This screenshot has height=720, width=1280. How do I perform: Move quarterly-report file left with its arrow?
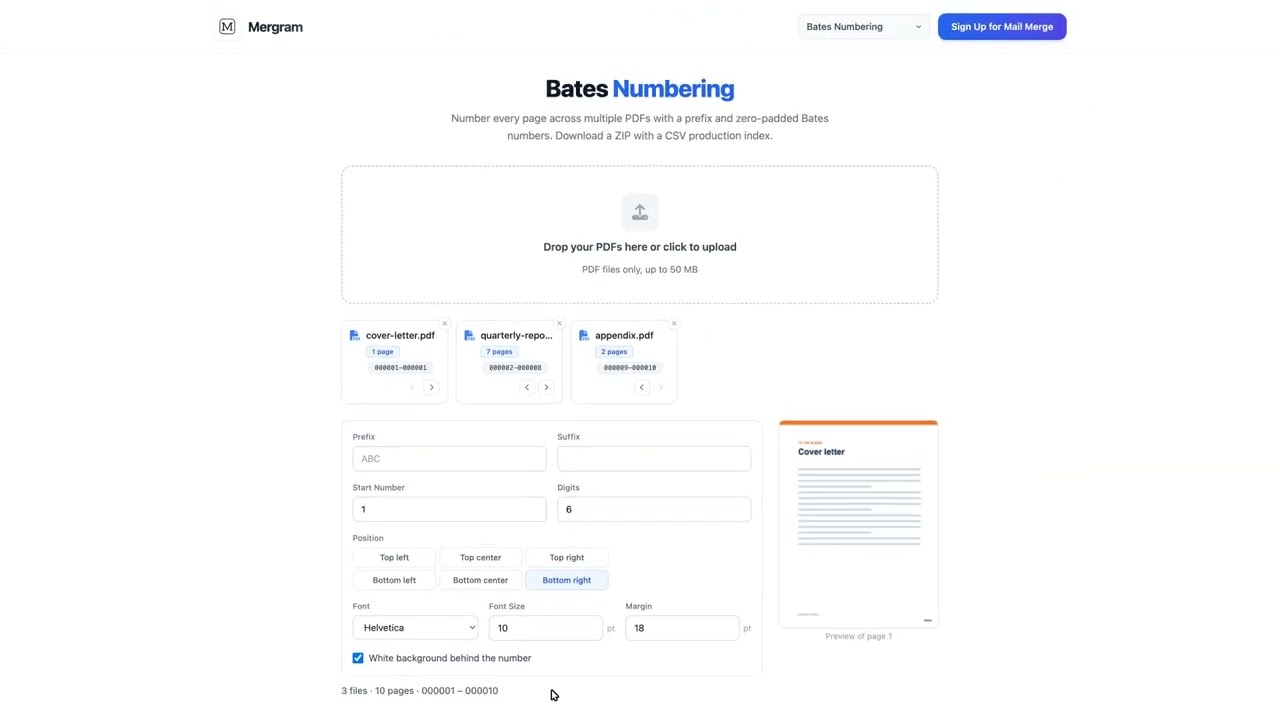527,387
